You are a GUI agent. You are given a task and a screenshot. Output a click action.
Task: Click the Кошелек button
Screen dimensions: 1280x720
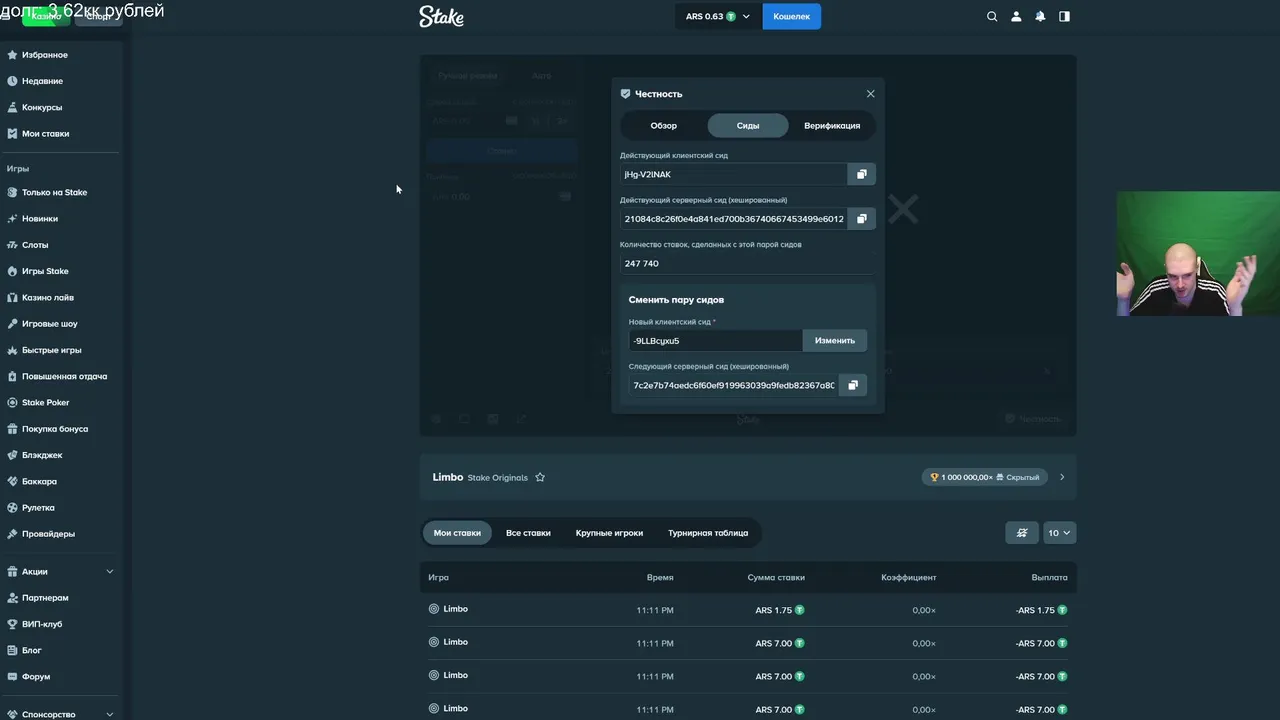[x=791, y=16]
